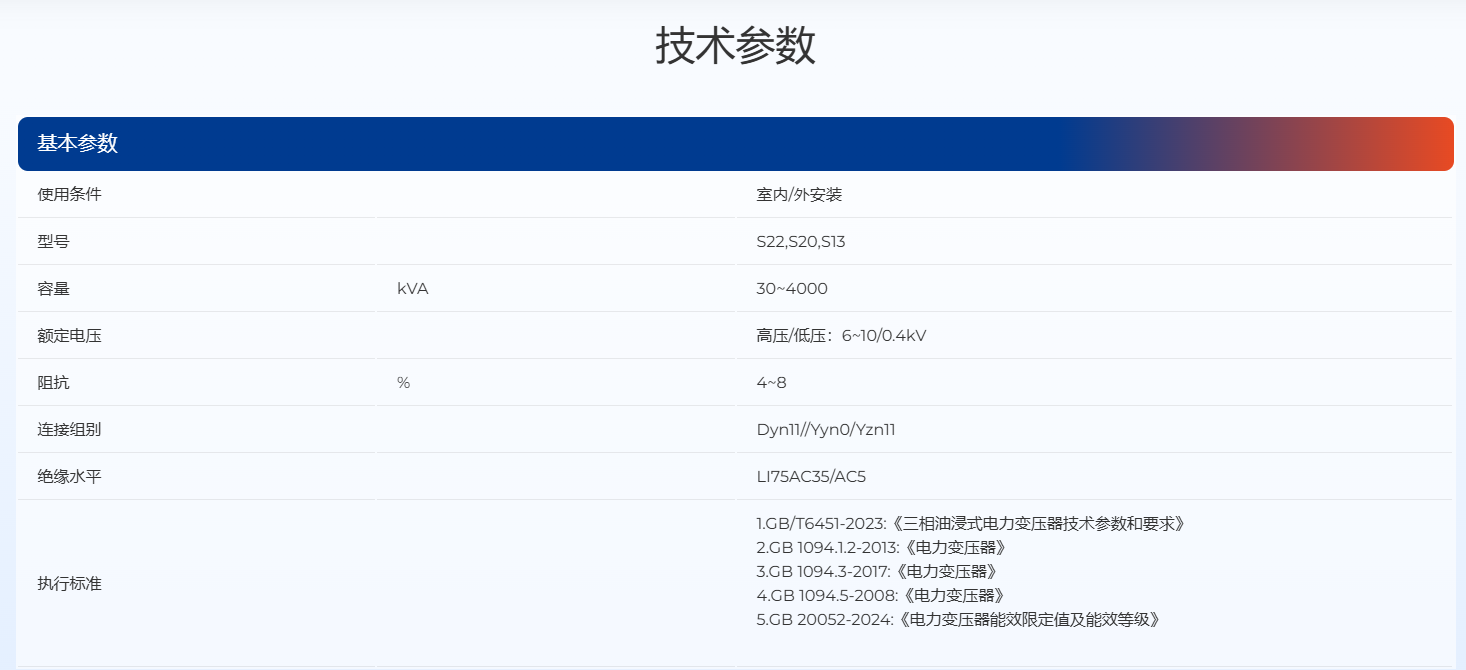This screenshot has width=1466, height=670.
Task: Click the 执行标准 row label
Action: click(x=69, y=584)
